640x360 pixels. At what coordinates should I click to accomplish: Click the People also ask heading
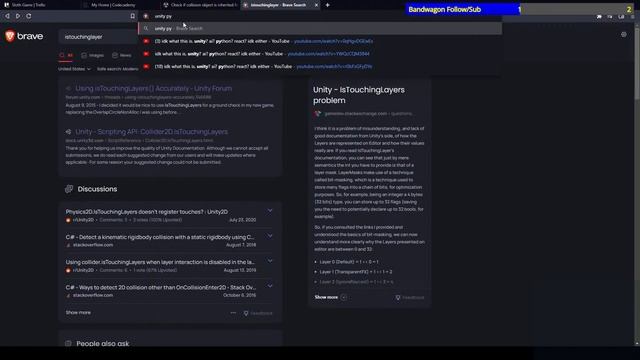(102, 344)
